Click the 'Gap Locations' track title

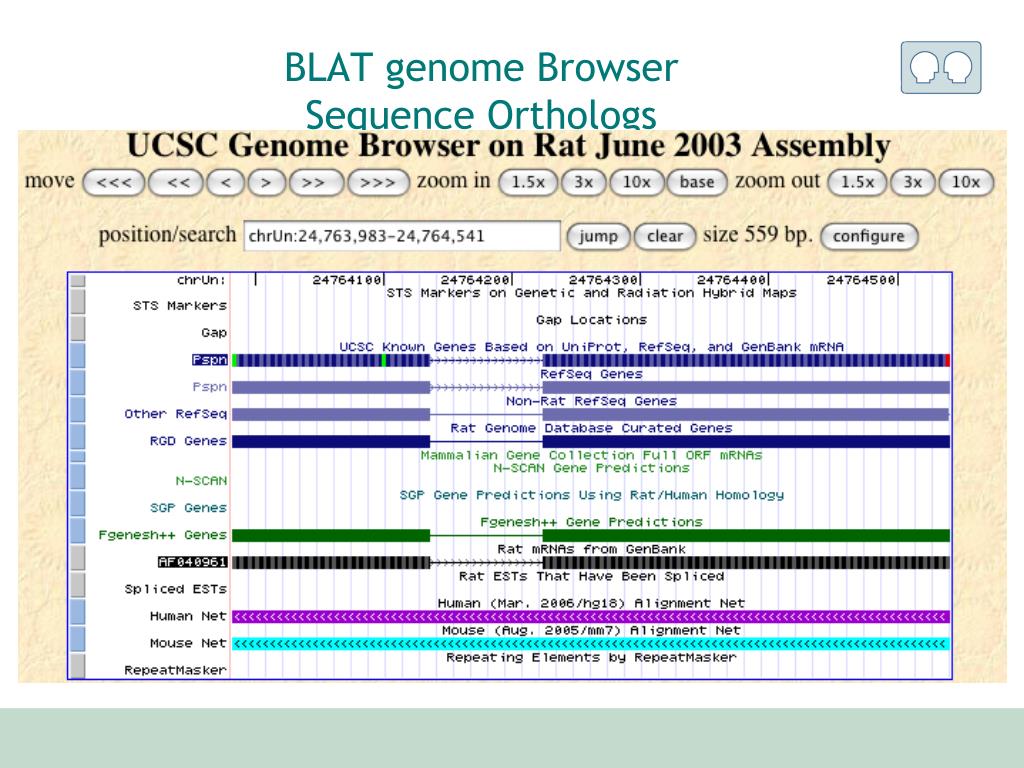coord(591,320)
